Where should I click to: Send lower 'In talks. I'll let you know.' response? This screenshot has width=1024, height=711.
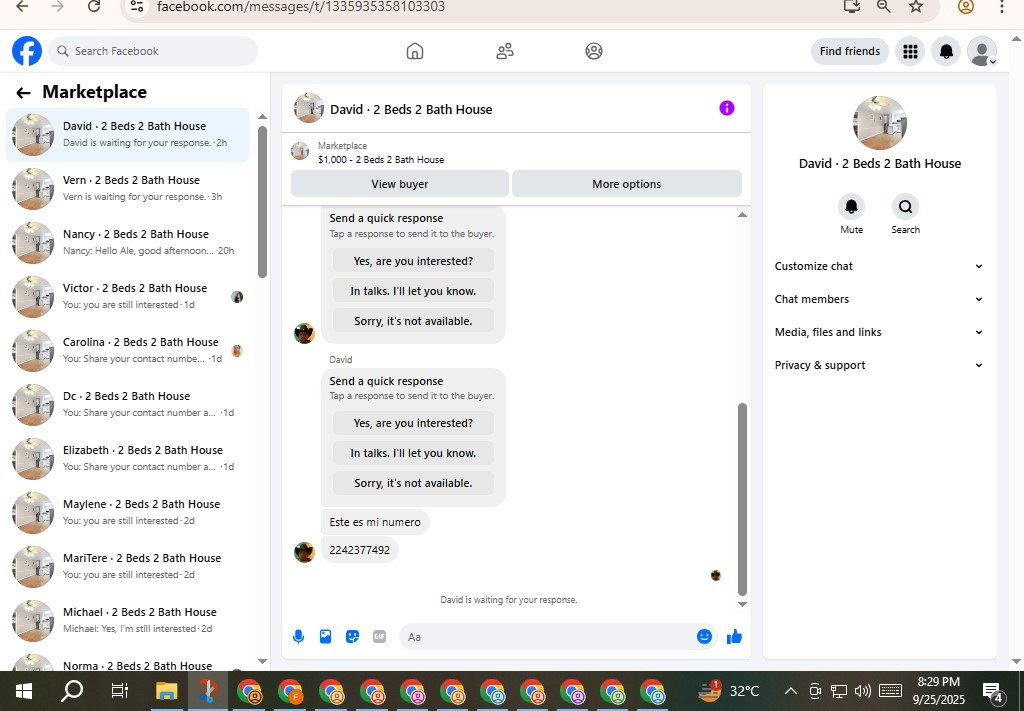pyautogui.click(x=413, y=453)
